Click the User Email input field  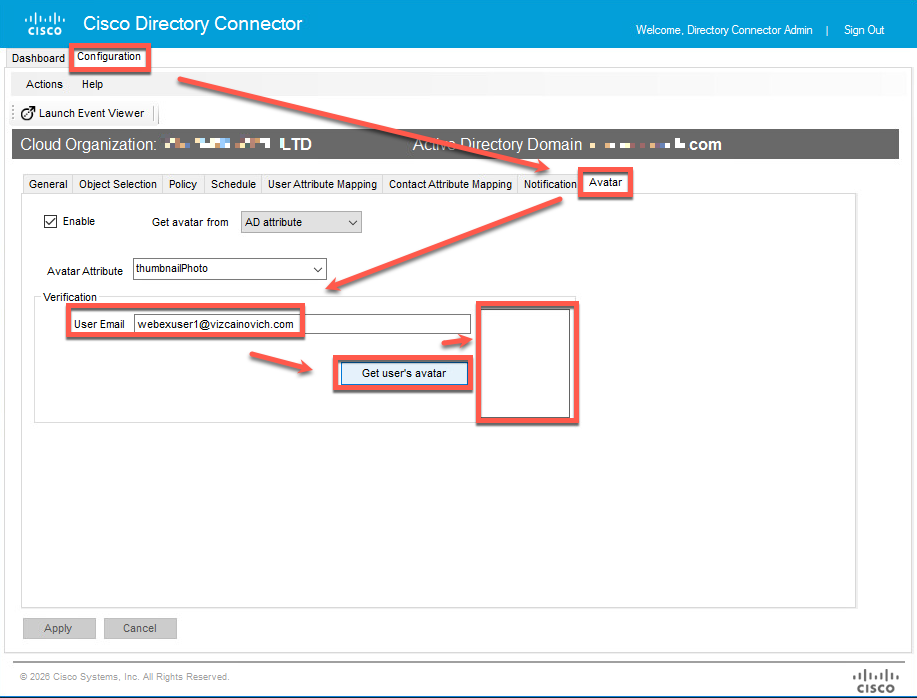click(302, 324)
